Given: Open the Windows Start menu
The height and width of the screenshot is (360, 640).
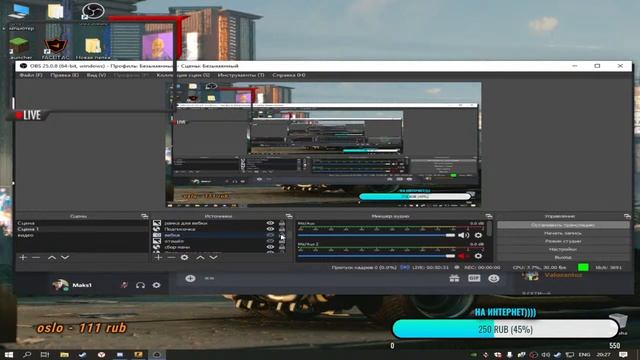Looking at the screenshot, I should tap(8, 355).
